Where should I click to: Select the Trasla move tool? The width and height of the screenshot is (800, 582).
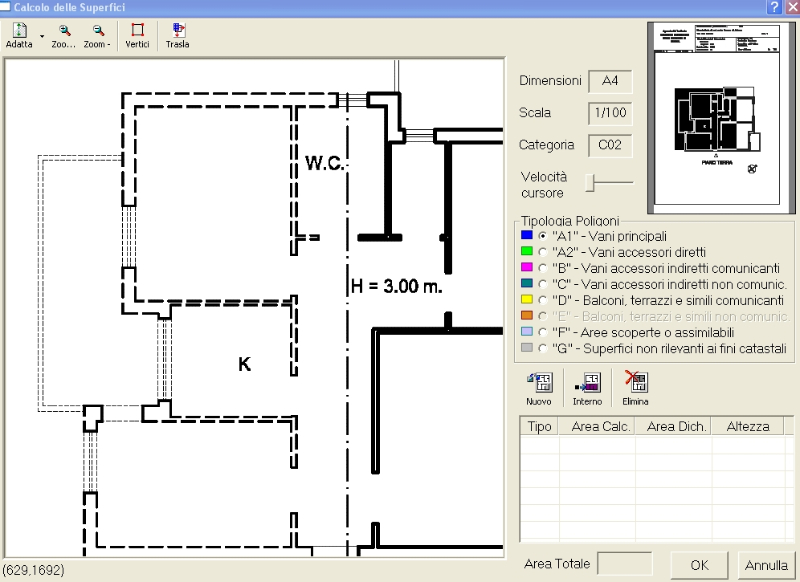pos(177,35)
